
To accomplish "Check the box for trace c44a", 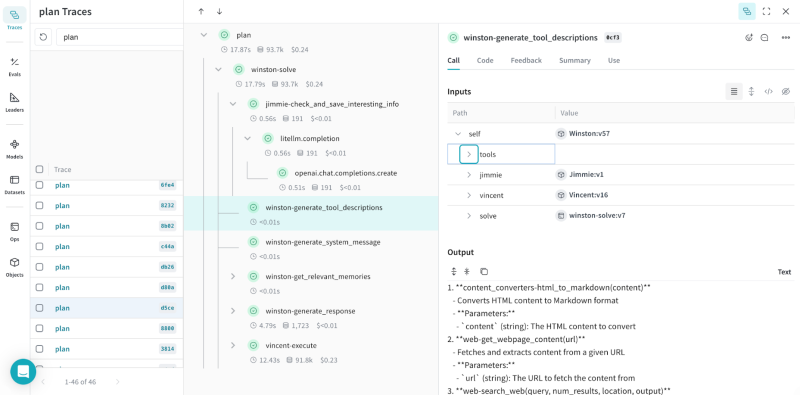I will tap(39, 246).
